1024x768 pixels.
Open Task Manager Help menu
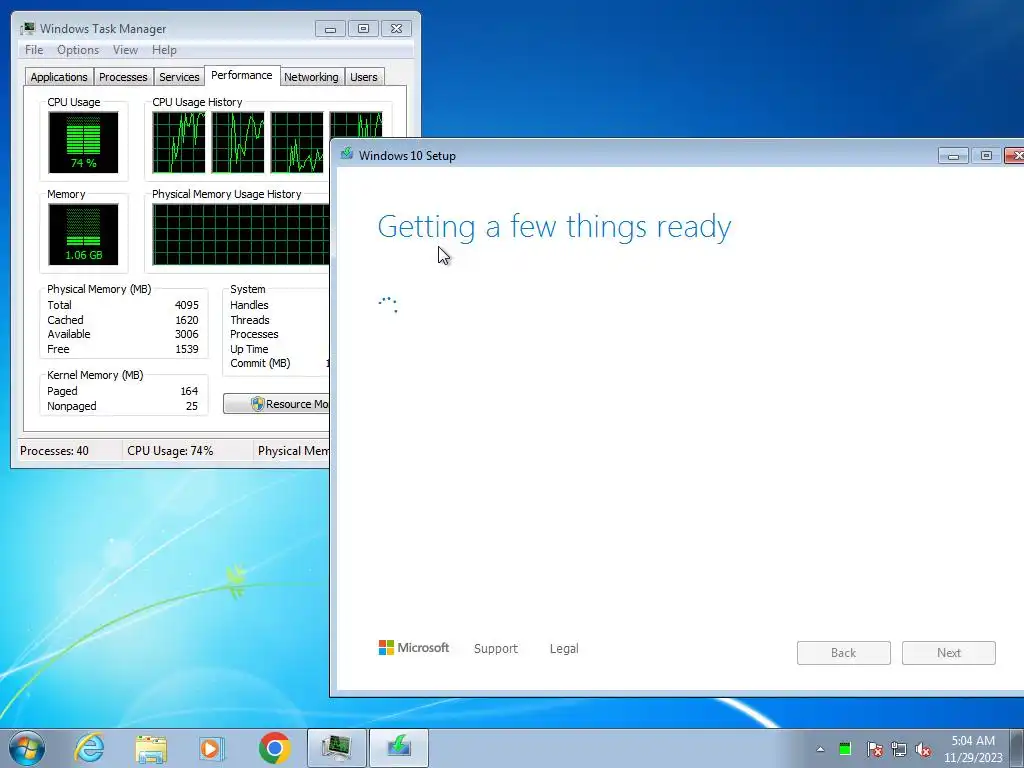point(164,50)
